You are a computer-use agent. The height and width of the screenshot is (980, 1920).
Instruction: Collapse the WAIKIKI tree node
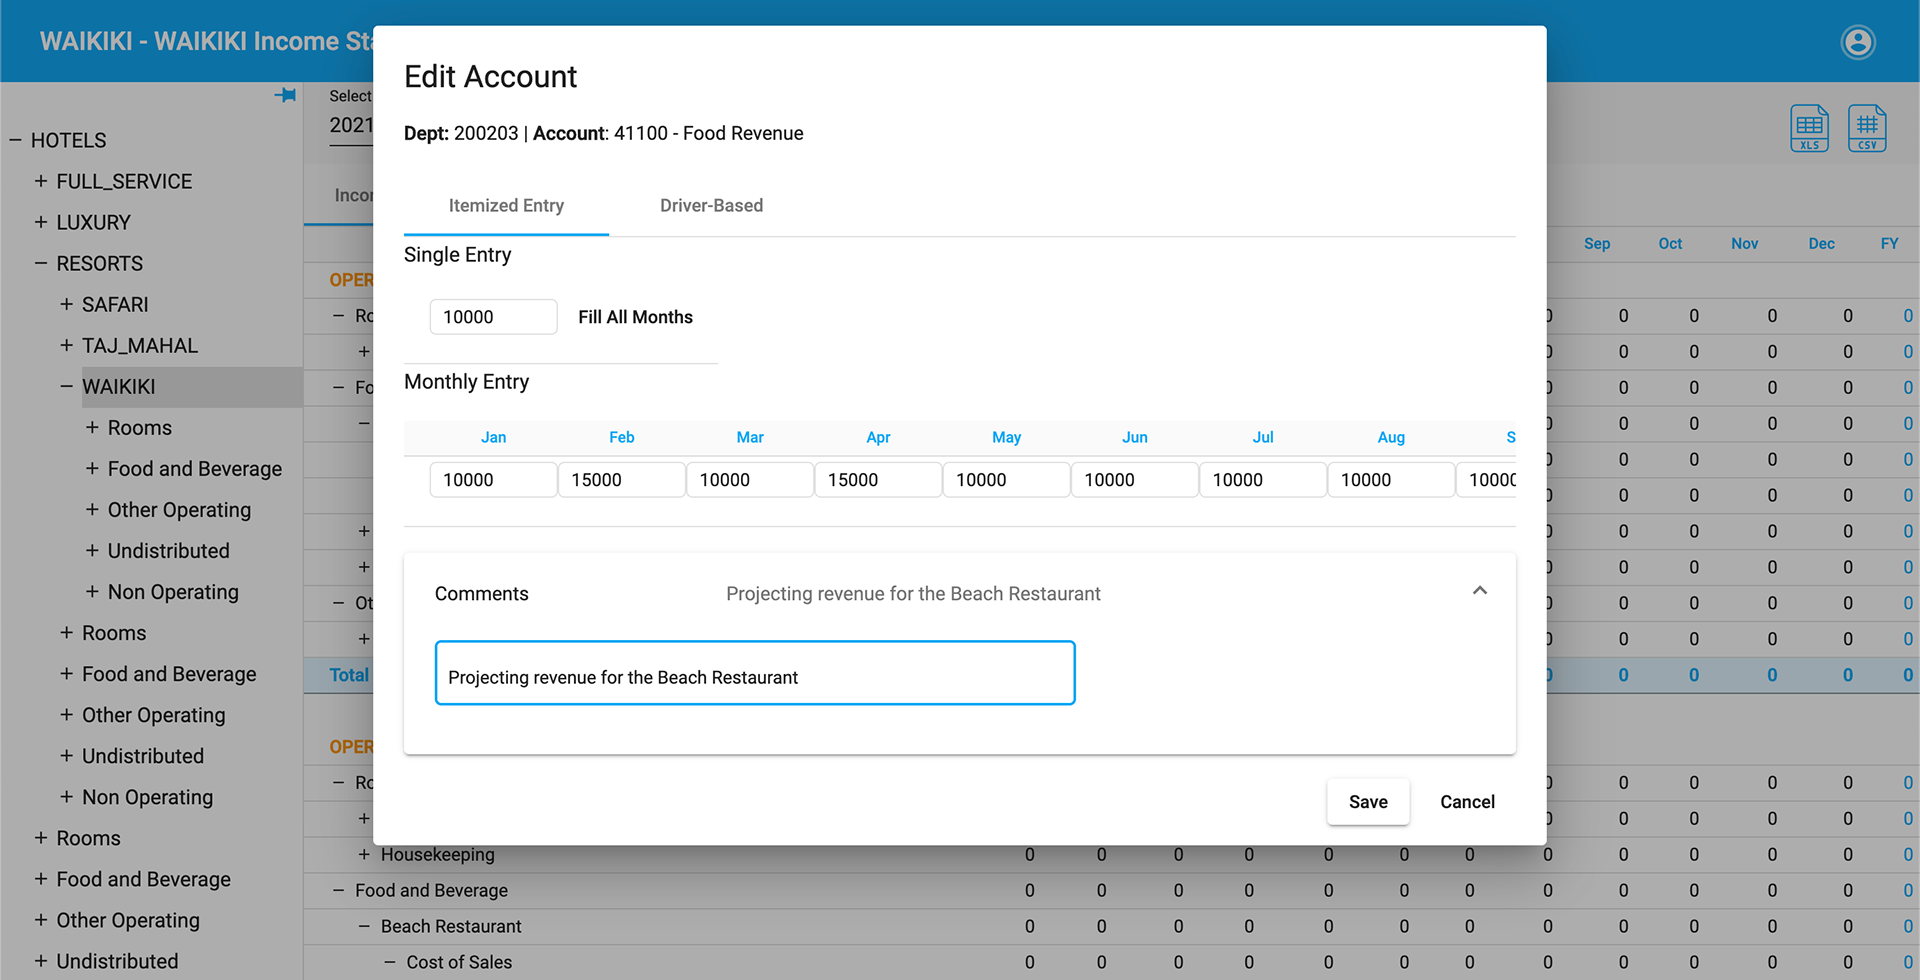point(66,386)
